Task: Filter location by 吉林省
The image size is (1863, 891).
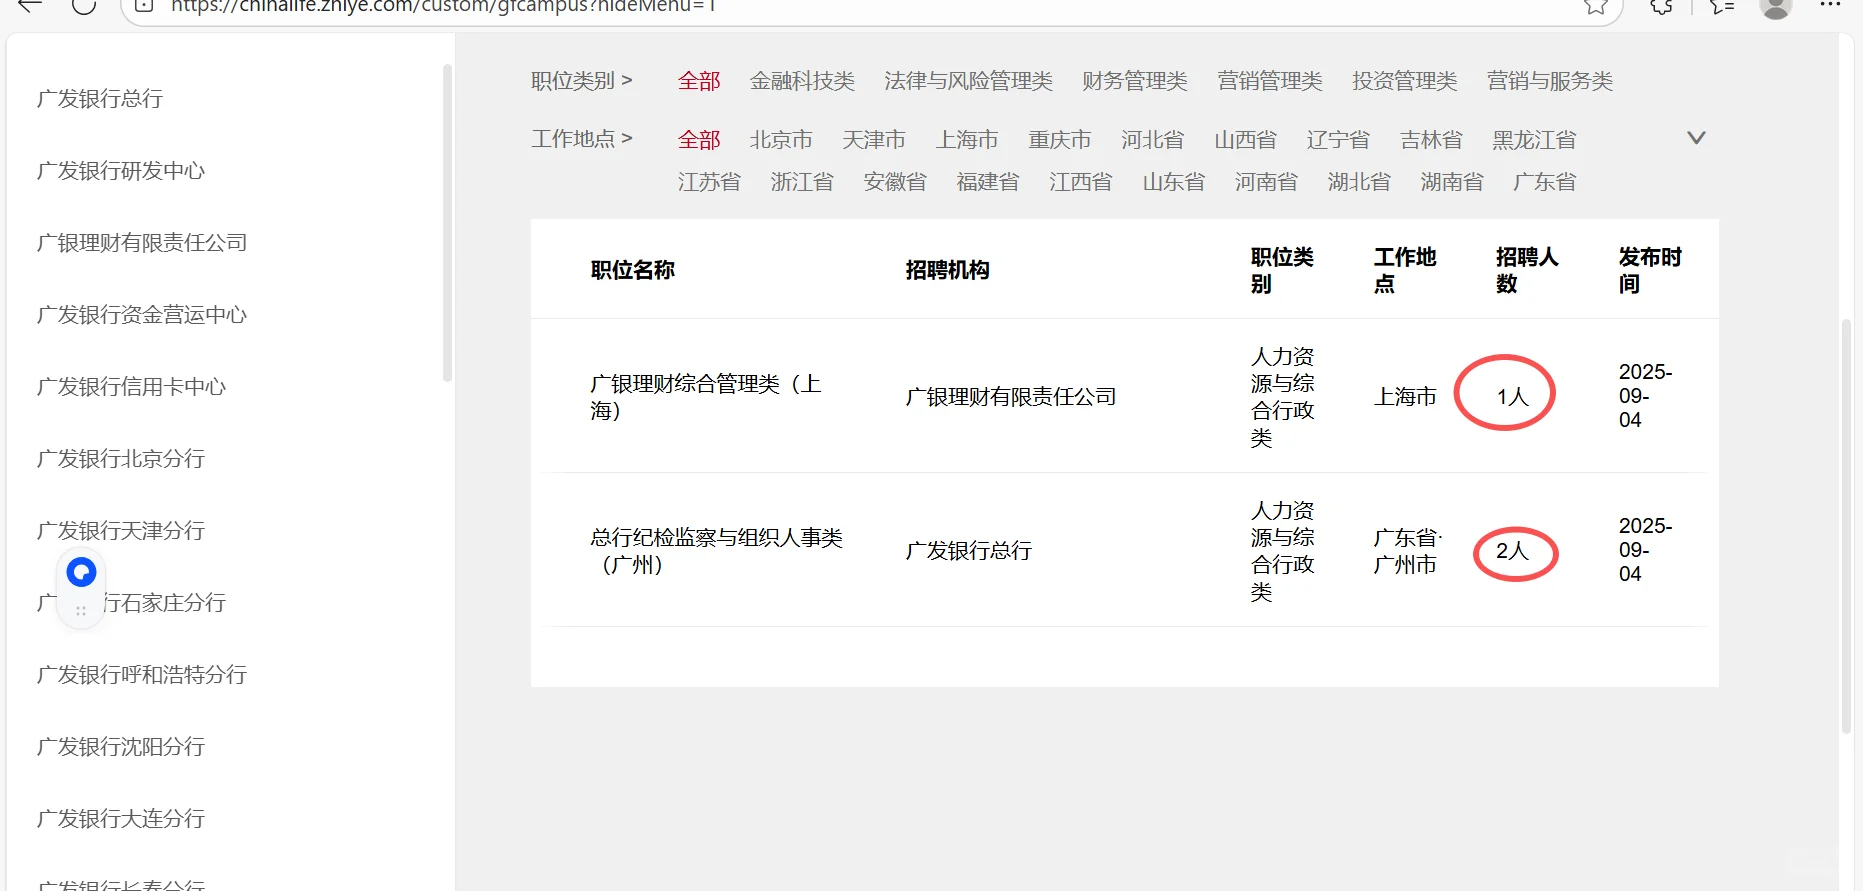Action: coord(1431,140)
